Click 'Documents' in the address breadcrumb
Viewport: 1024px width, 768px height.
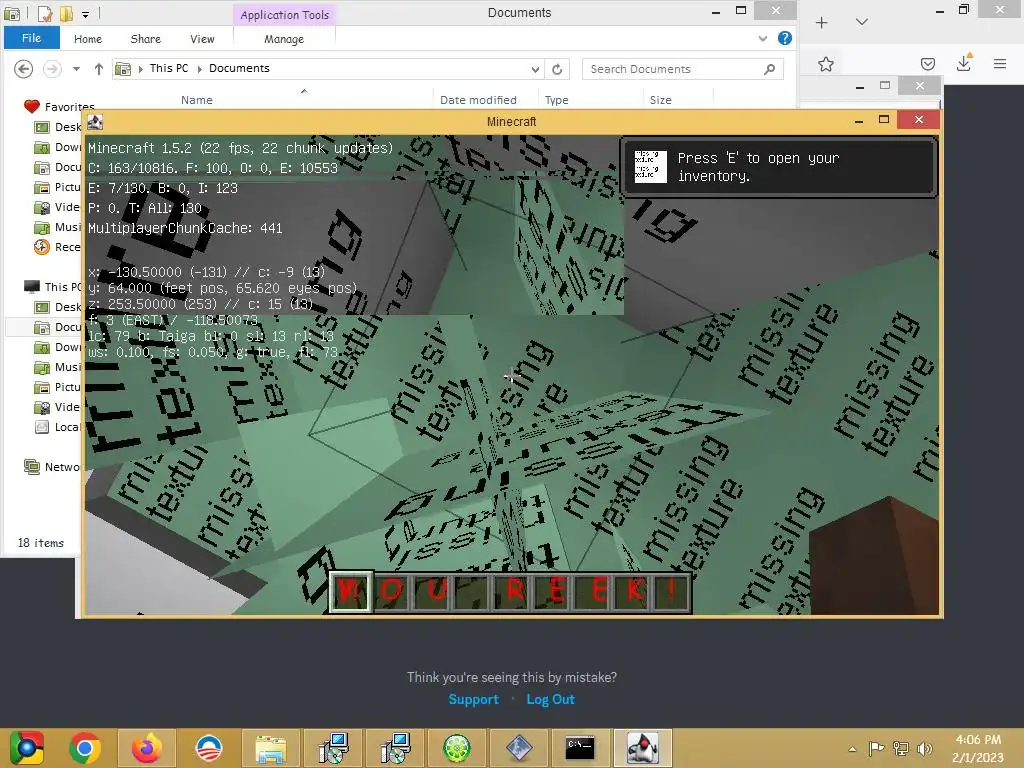click(x=239, y=68)
